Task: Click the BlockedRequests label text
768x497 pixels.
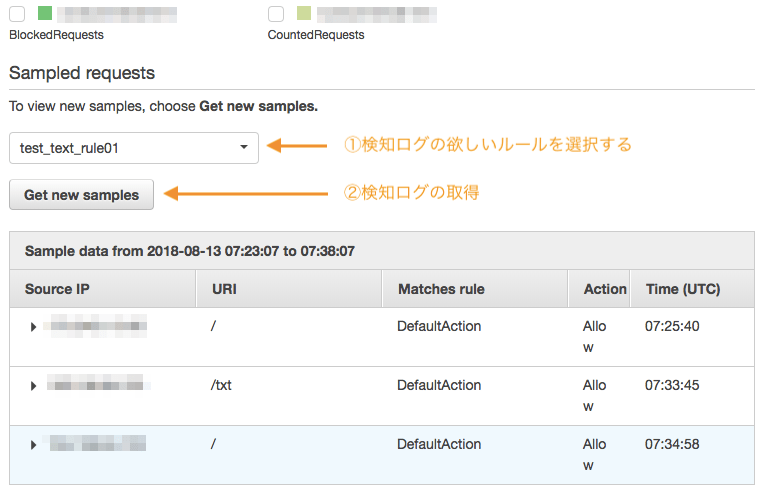Action: (56, 35)
